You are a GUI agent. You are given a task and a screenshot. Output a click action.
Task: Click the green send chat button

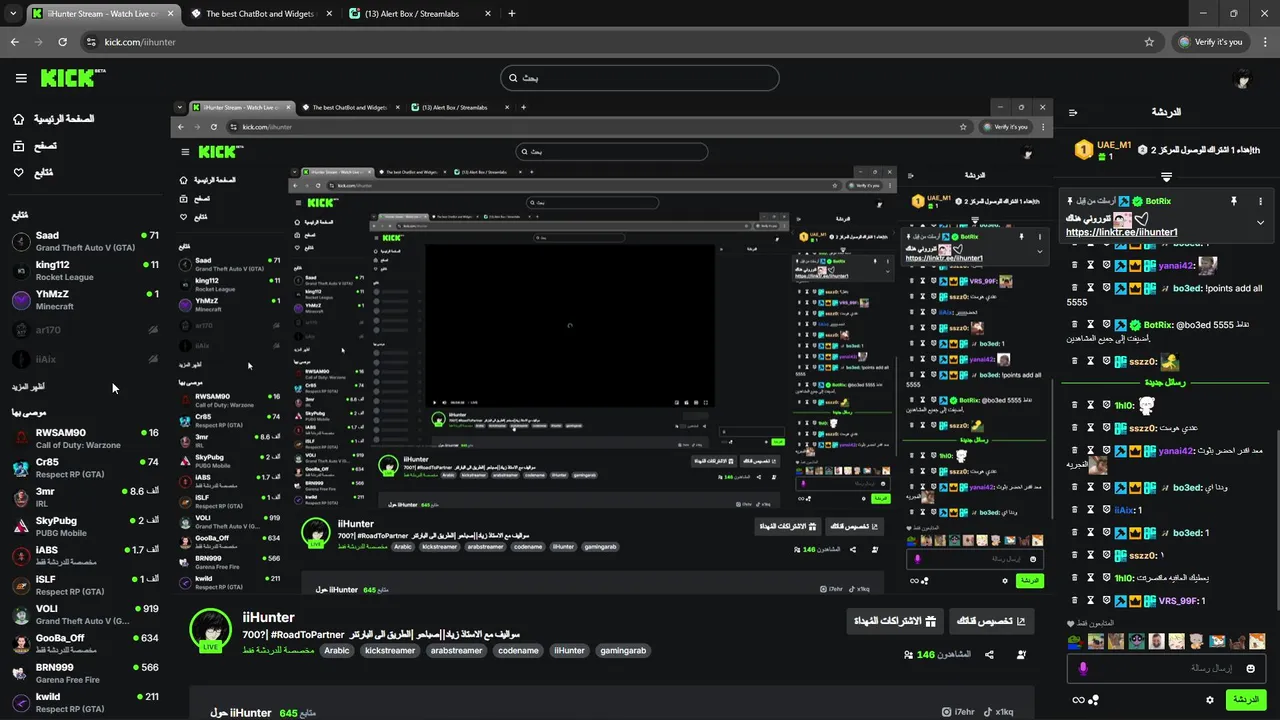(1246, 700)
